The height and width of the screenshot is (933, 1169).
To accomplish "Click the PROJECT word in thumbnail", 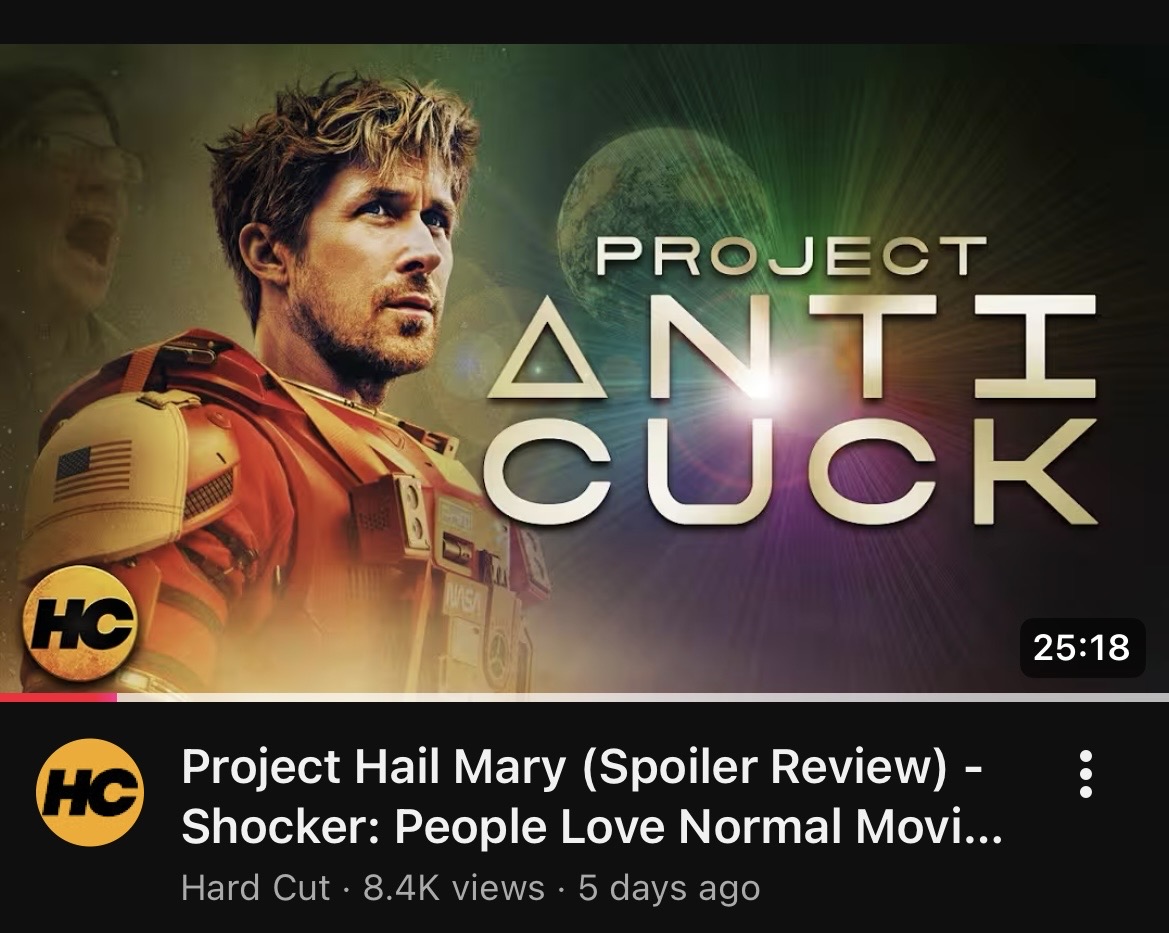I will coord(791,257).
